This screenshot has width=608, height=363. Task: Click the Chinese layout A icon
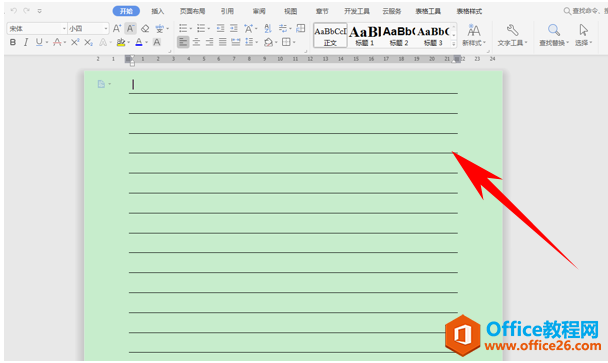tap(249, 28)
